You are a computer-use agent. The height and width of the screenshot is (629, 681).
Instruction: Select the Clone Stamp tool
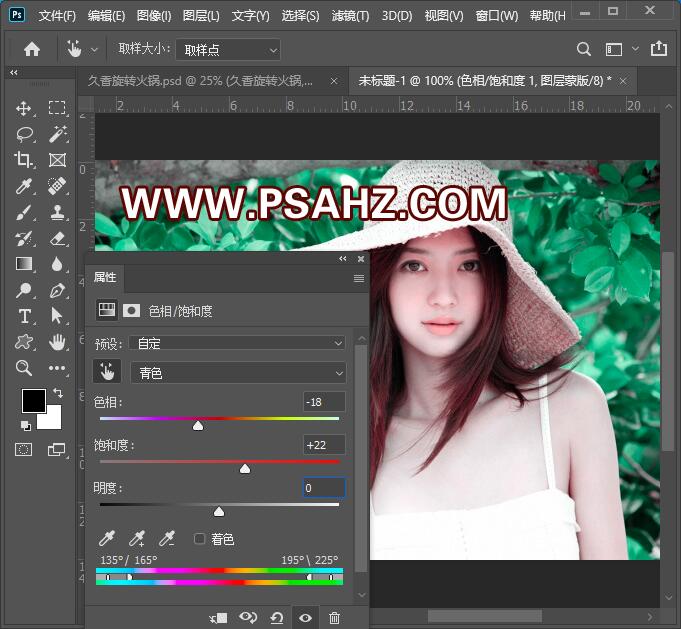tap(57, 212)
